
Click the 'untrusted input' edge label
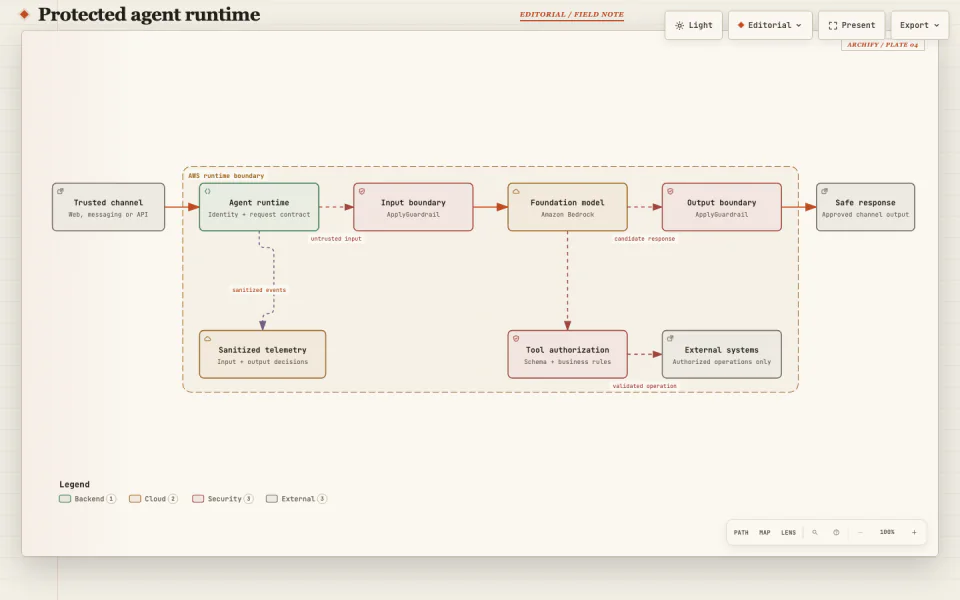pyautogui.click(x=336, y=239)
